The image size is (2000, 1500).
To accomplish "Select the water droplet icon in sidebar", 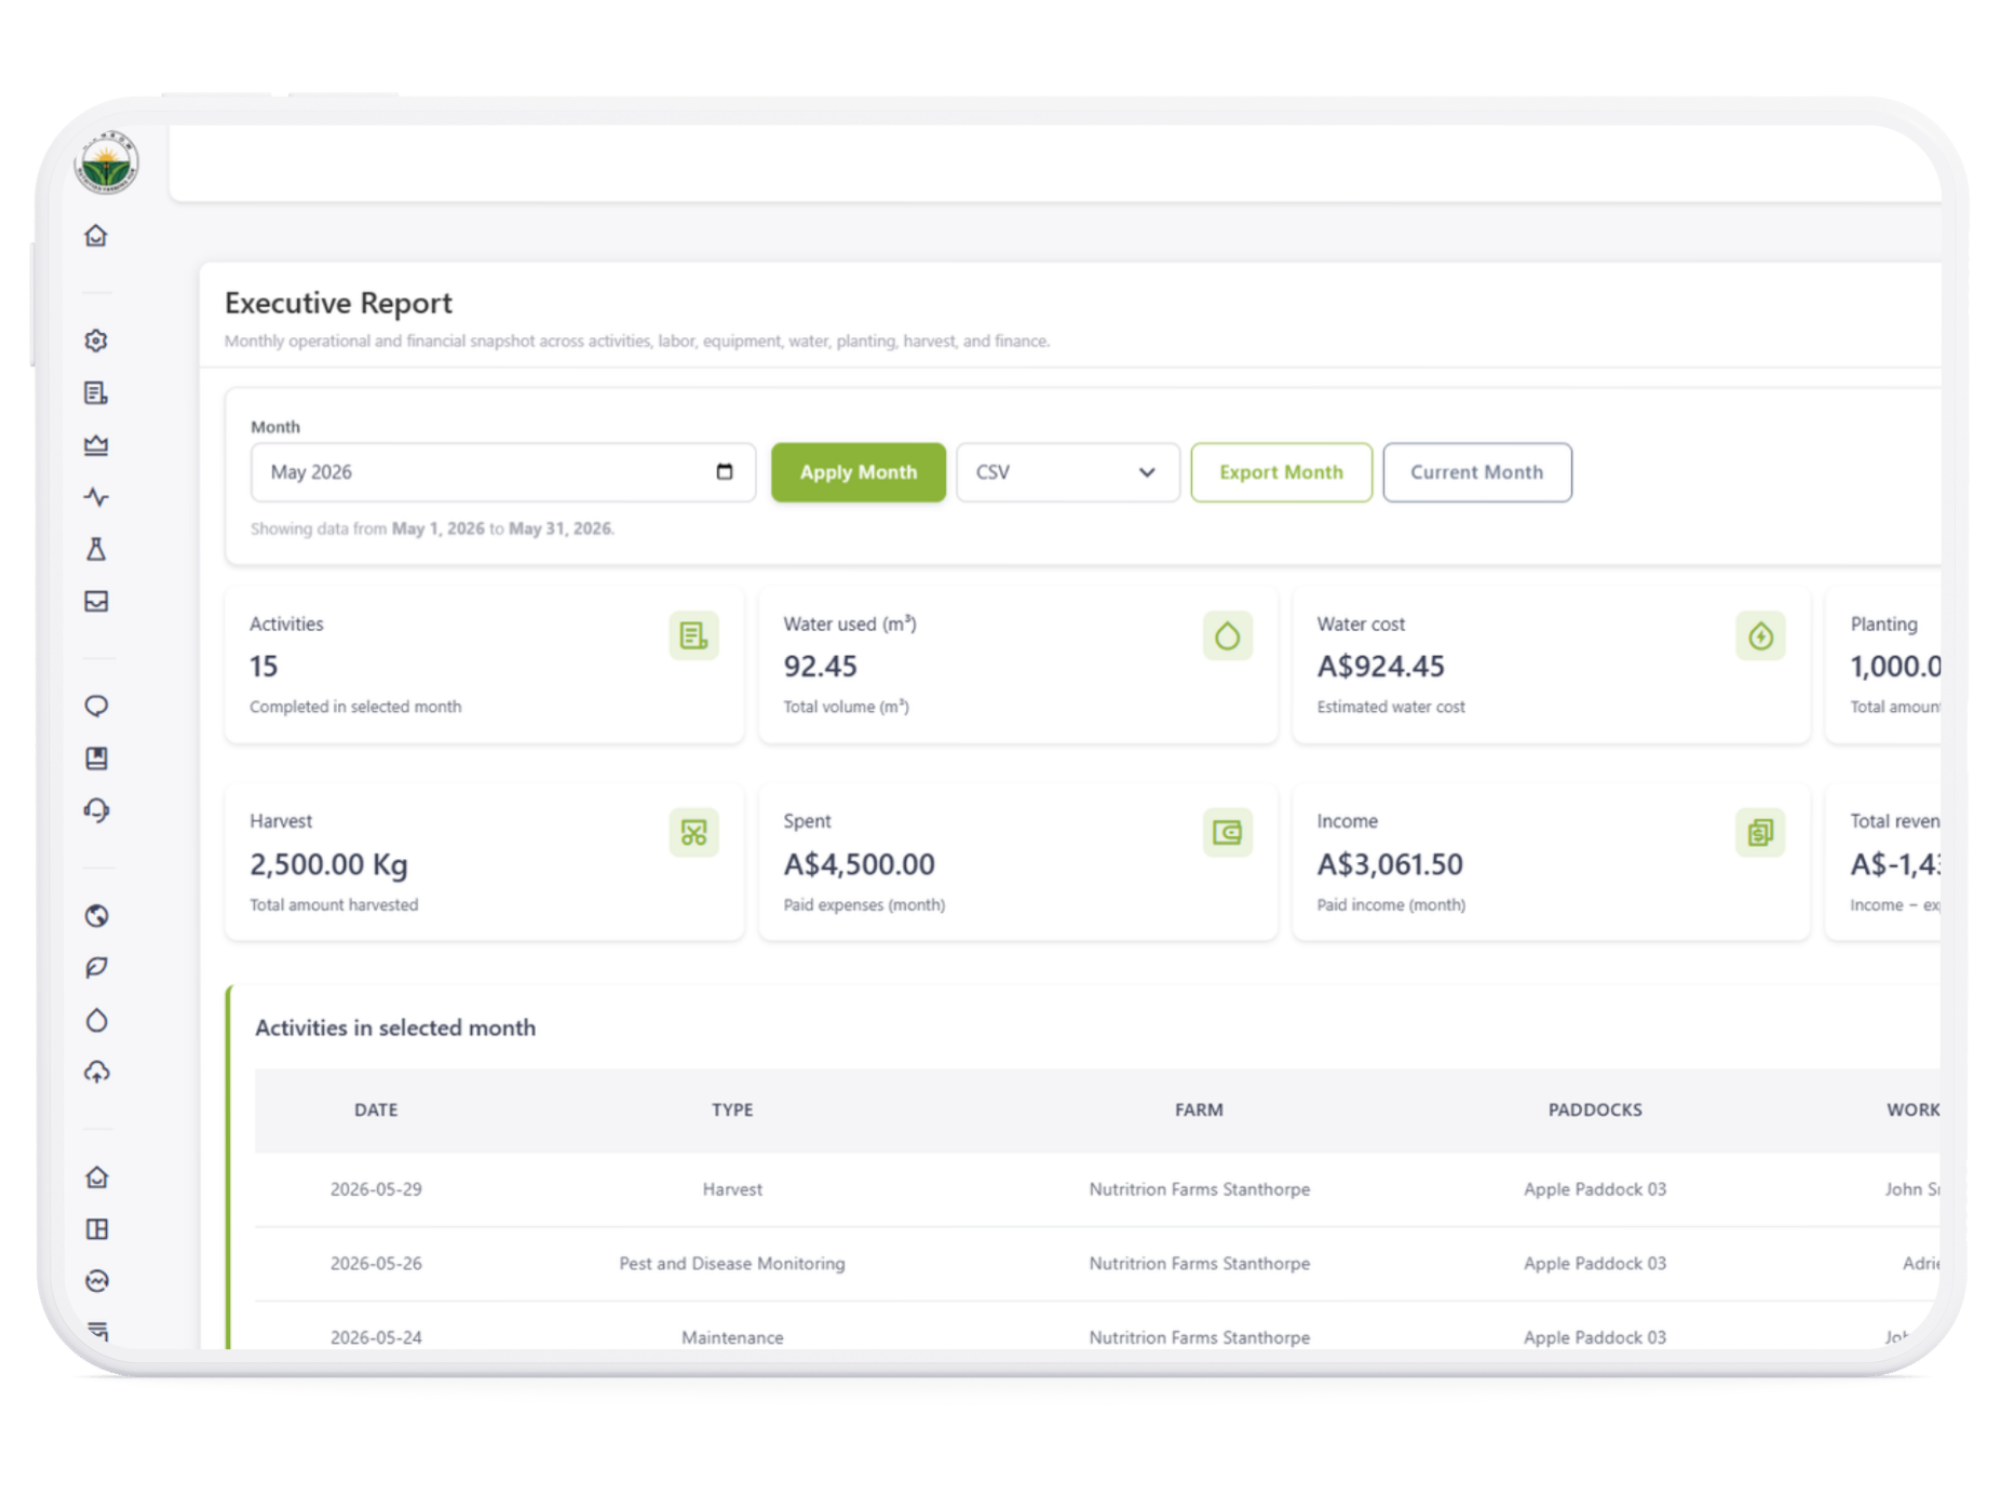I will tap(96, 1020).
